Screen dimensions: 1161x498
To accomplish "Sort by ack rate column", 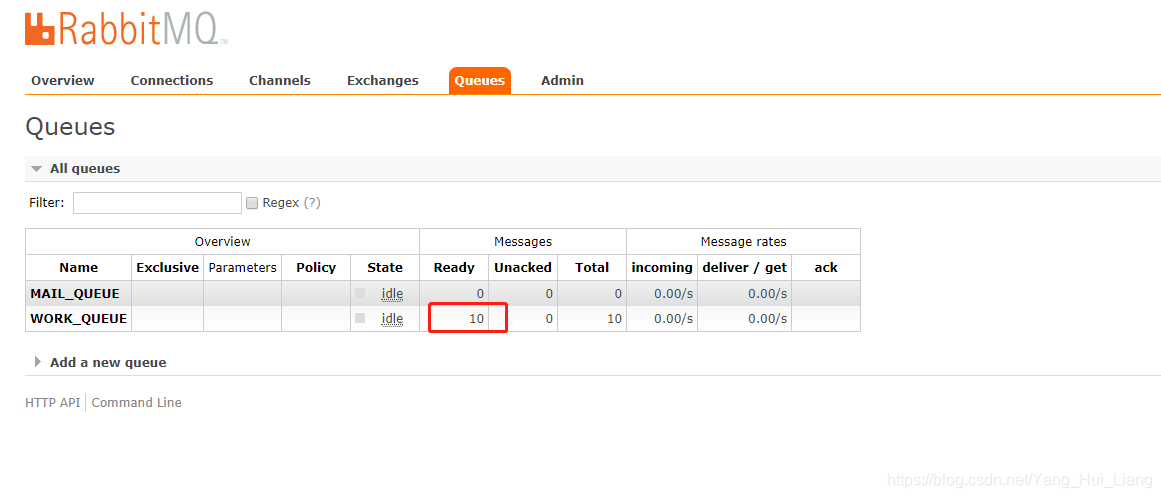I will click(826, 268).
